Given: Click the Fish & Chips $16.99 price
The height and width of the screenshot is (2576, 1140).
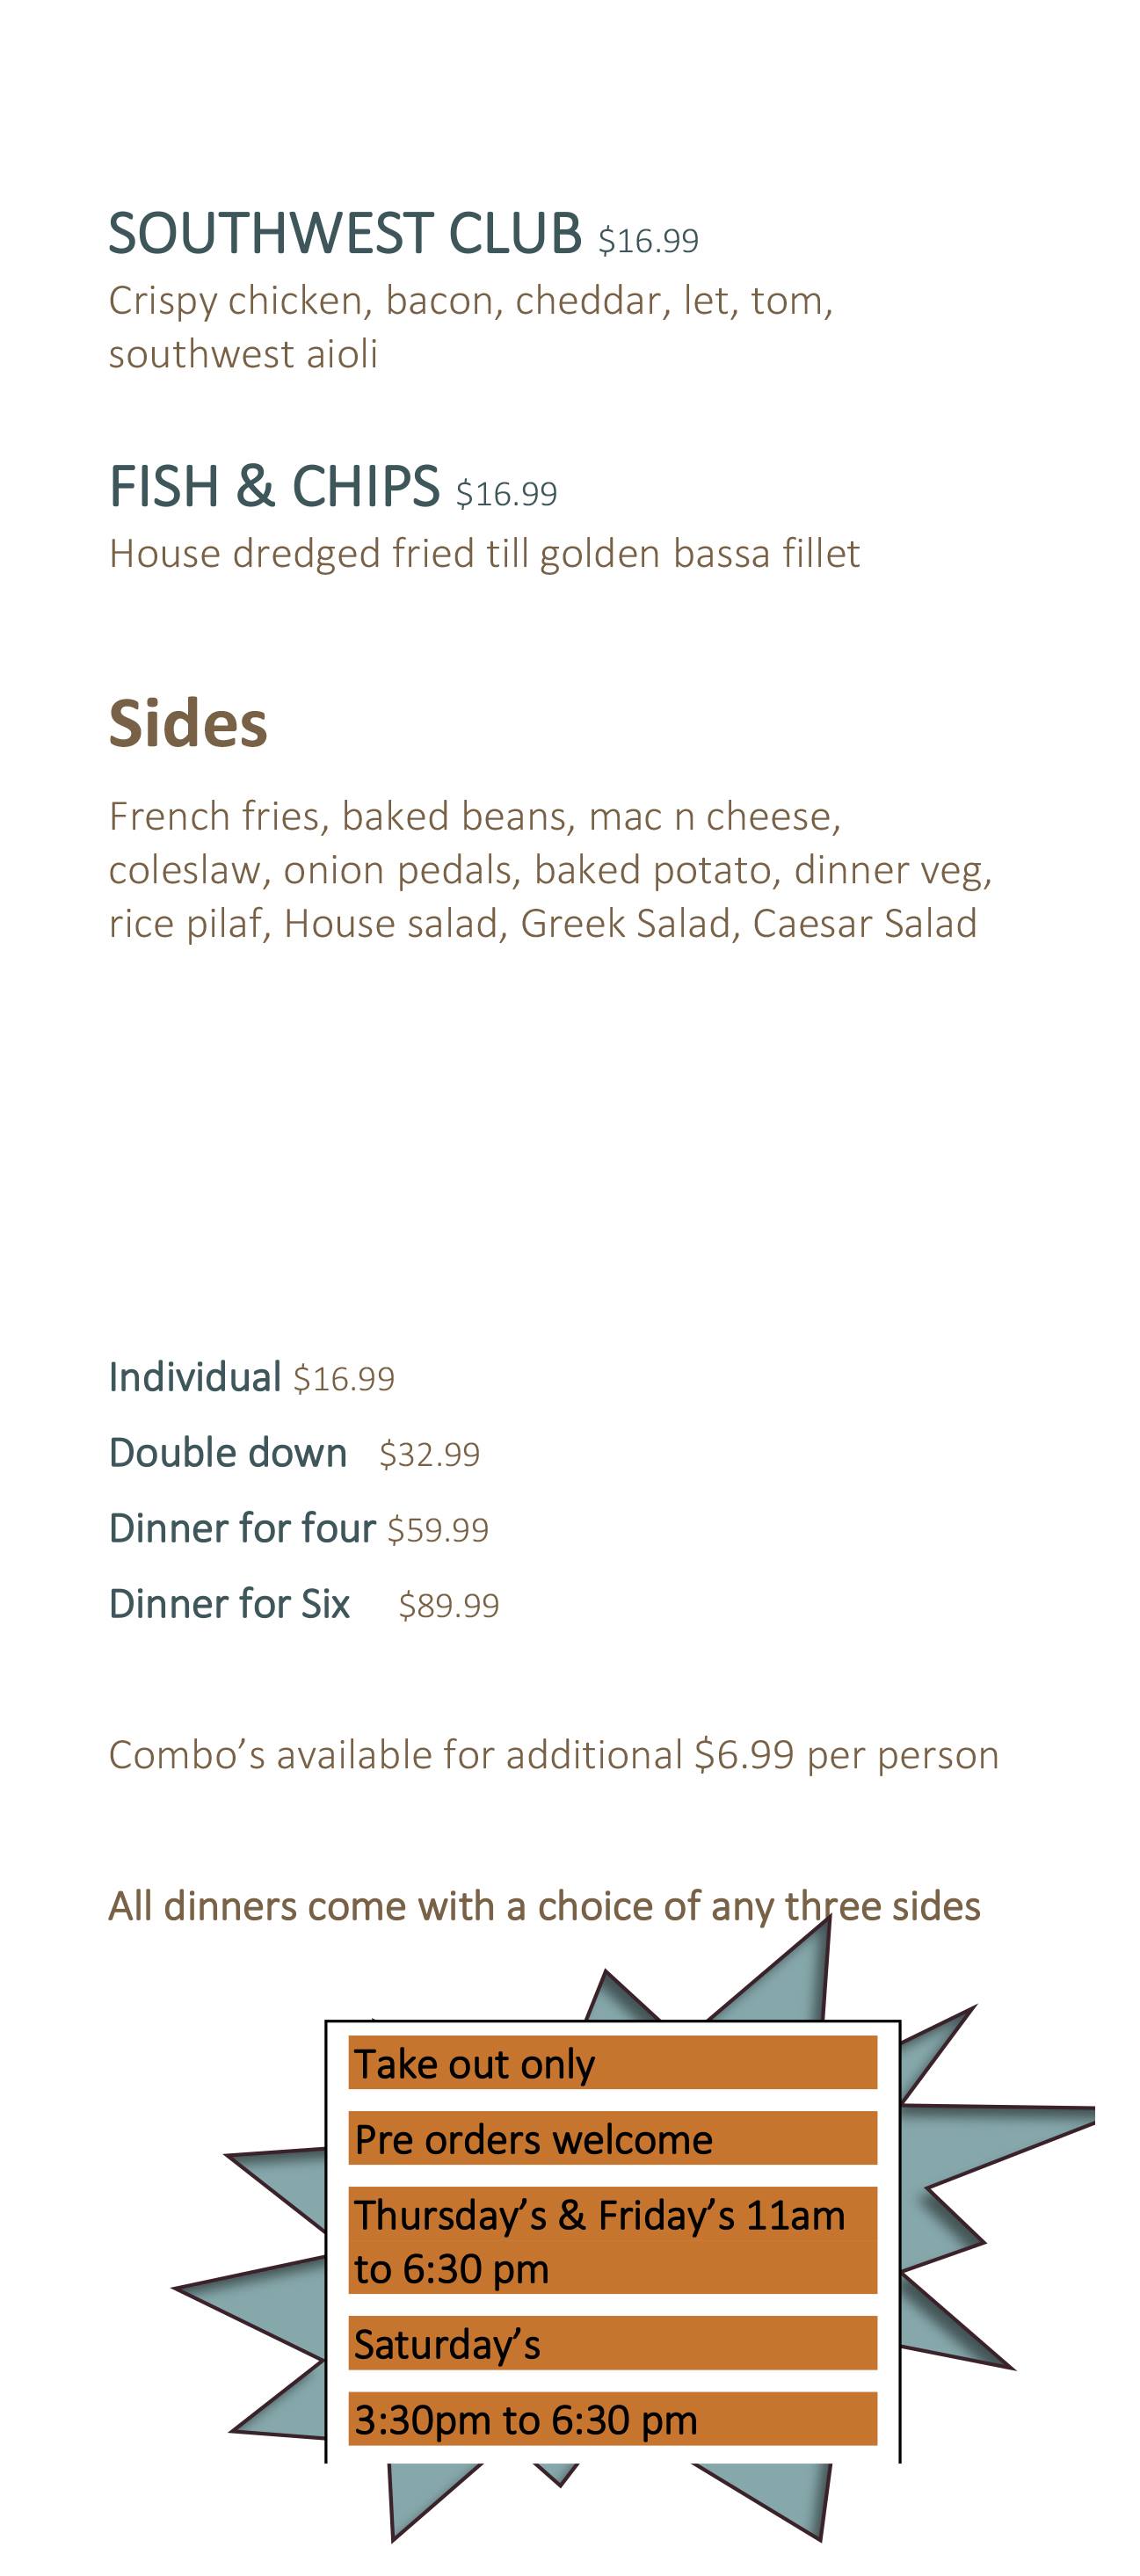Looking at the screenshot, I should click(x=506, y=494).
